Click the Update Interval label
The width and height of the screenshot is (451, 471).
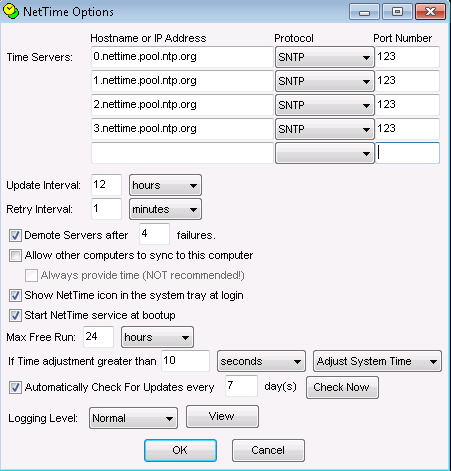click(x=43, y=185)
